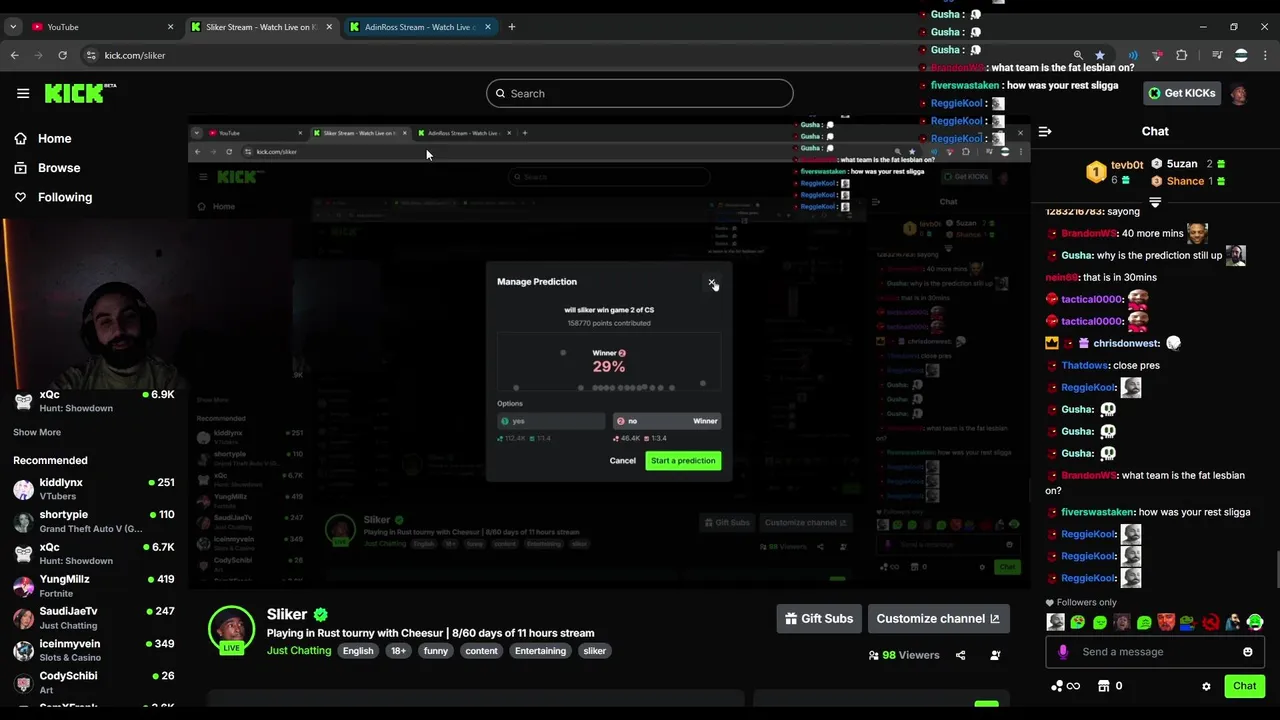Click tevb0t in chat leaderboard

tap(1127, 165)
